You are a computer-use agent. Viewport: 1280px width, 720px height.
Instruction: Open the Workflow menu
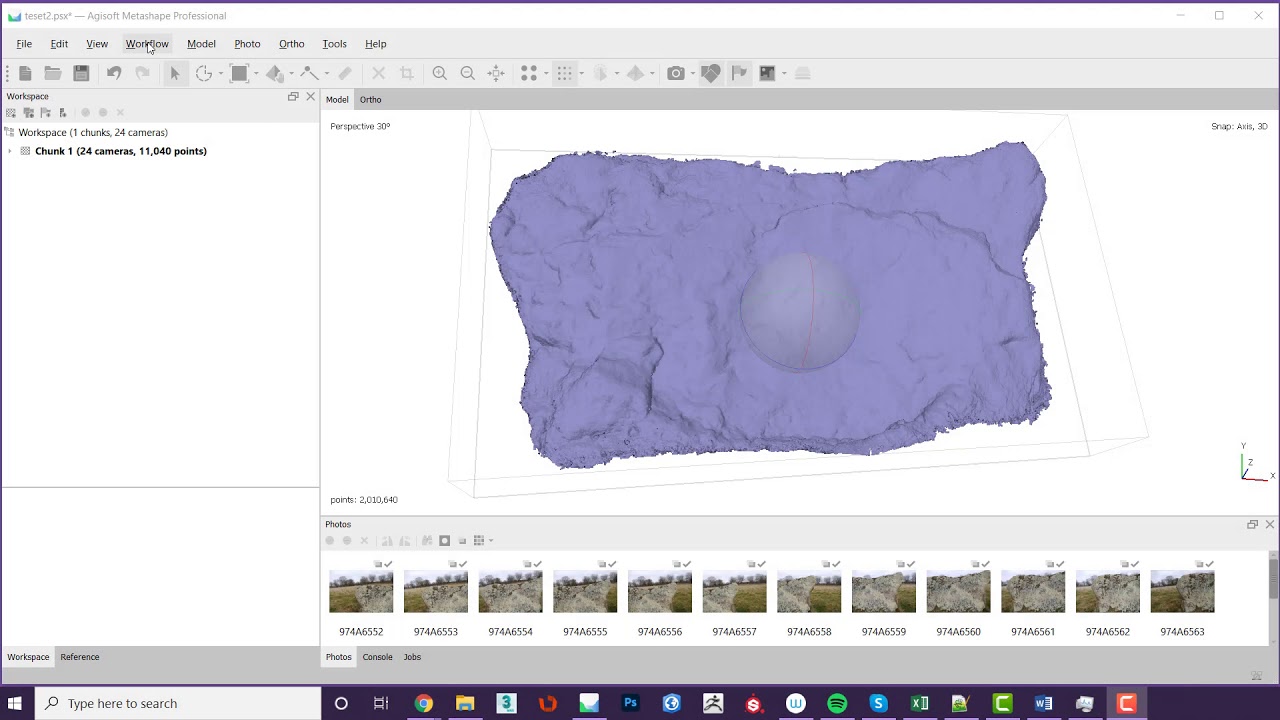tap(147, 44)
